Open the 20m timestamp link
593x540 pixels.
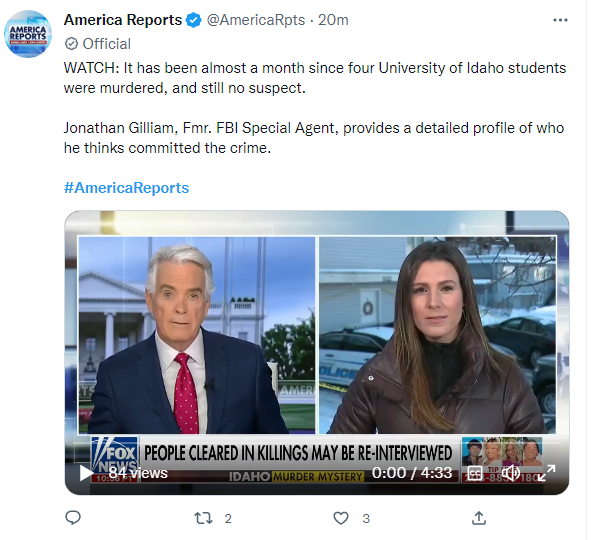pos(333,20)
